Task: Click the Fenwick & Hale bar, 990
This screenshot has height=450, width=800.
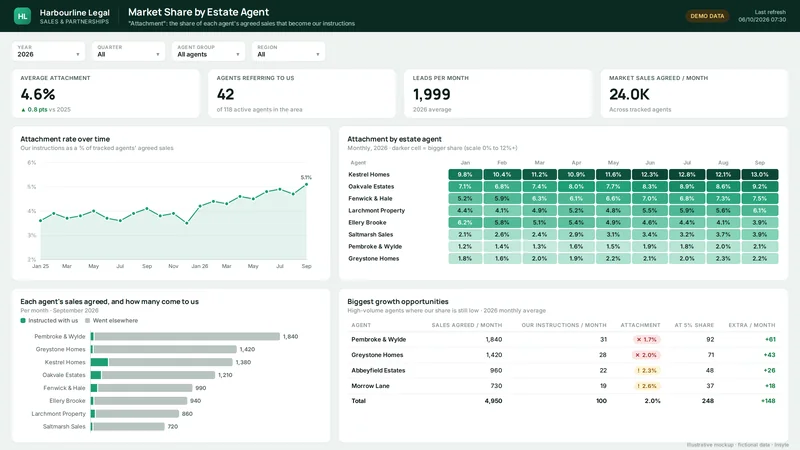Action: coord(141,388)
